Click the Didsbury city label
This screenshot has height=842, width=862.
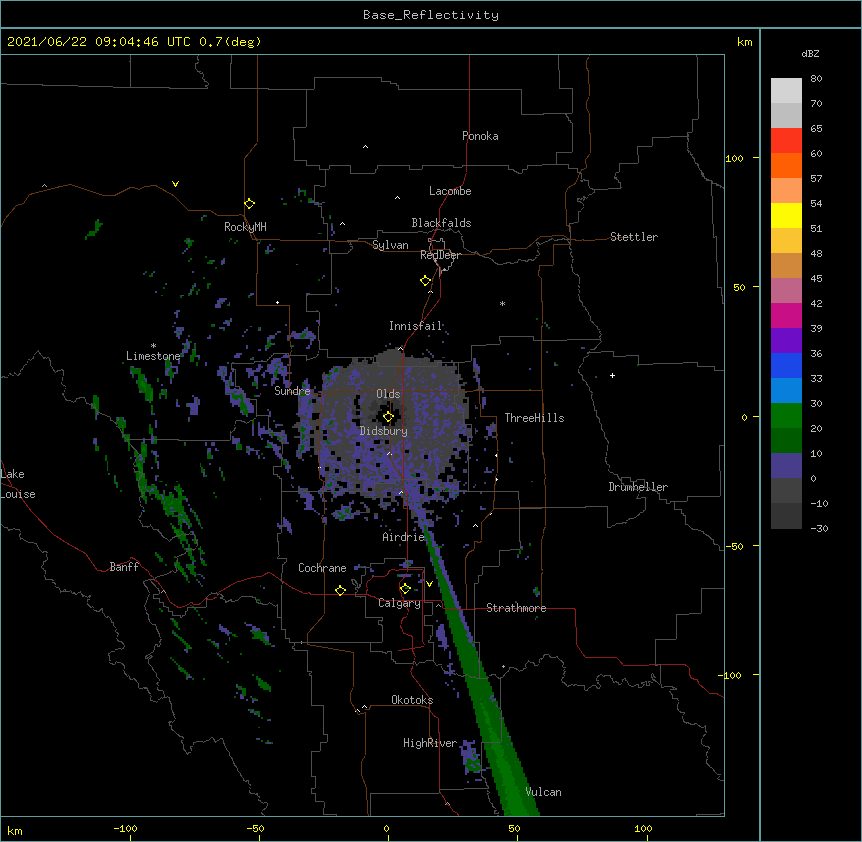[x=384, y=431]
